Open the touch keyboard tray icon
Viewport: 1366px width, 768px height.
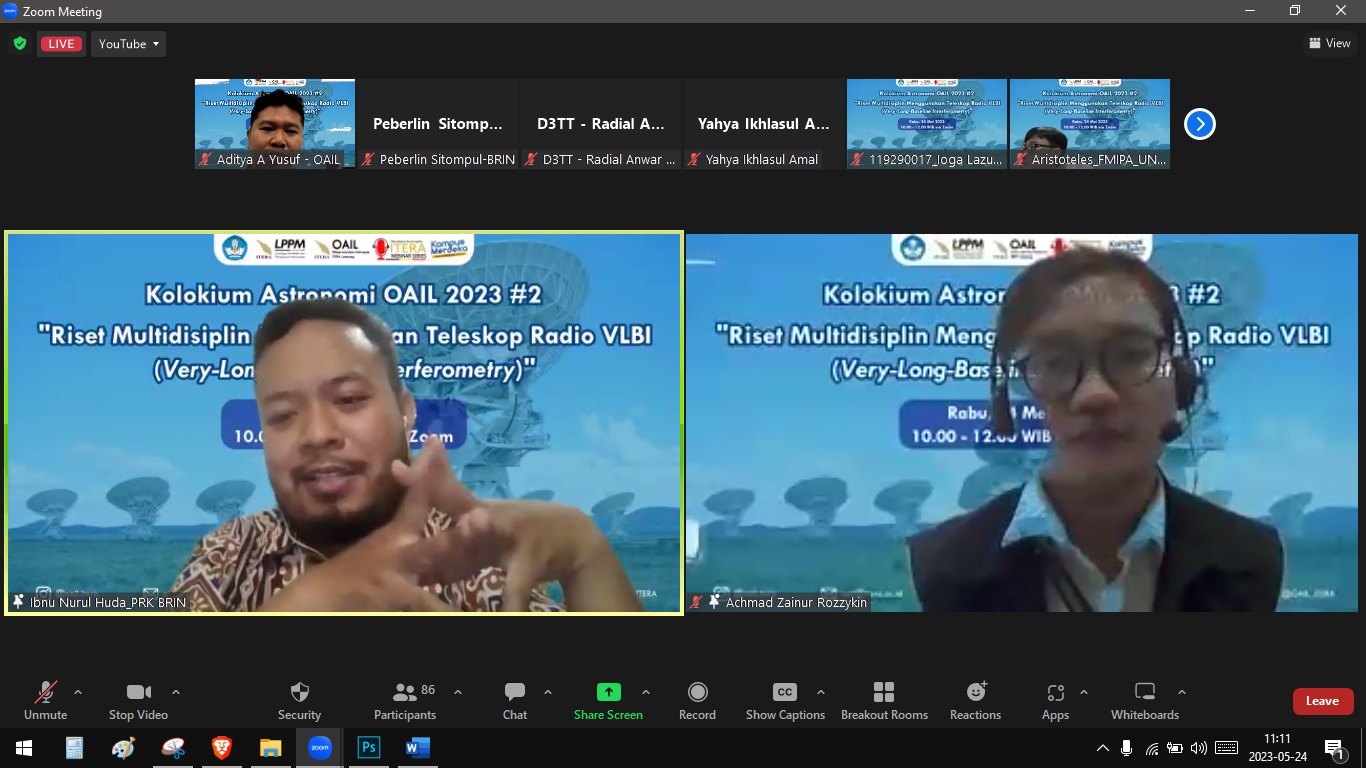(1226, 748)
